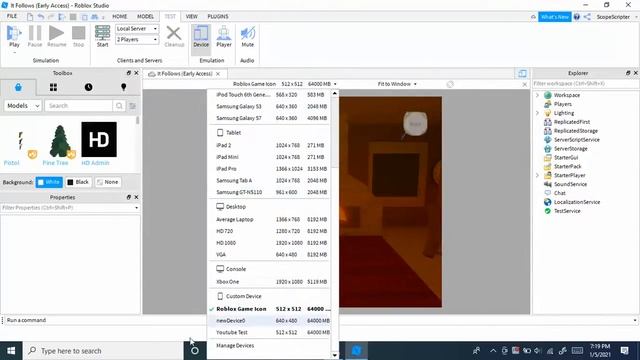Image resolution: width=640 pixels, height=360 pixels.
Task: Click the Windows Start button
Action: point(11,351)
